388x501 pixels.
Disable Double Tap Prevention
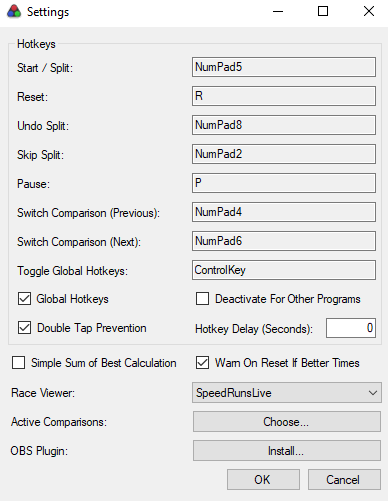pos(24,328)
